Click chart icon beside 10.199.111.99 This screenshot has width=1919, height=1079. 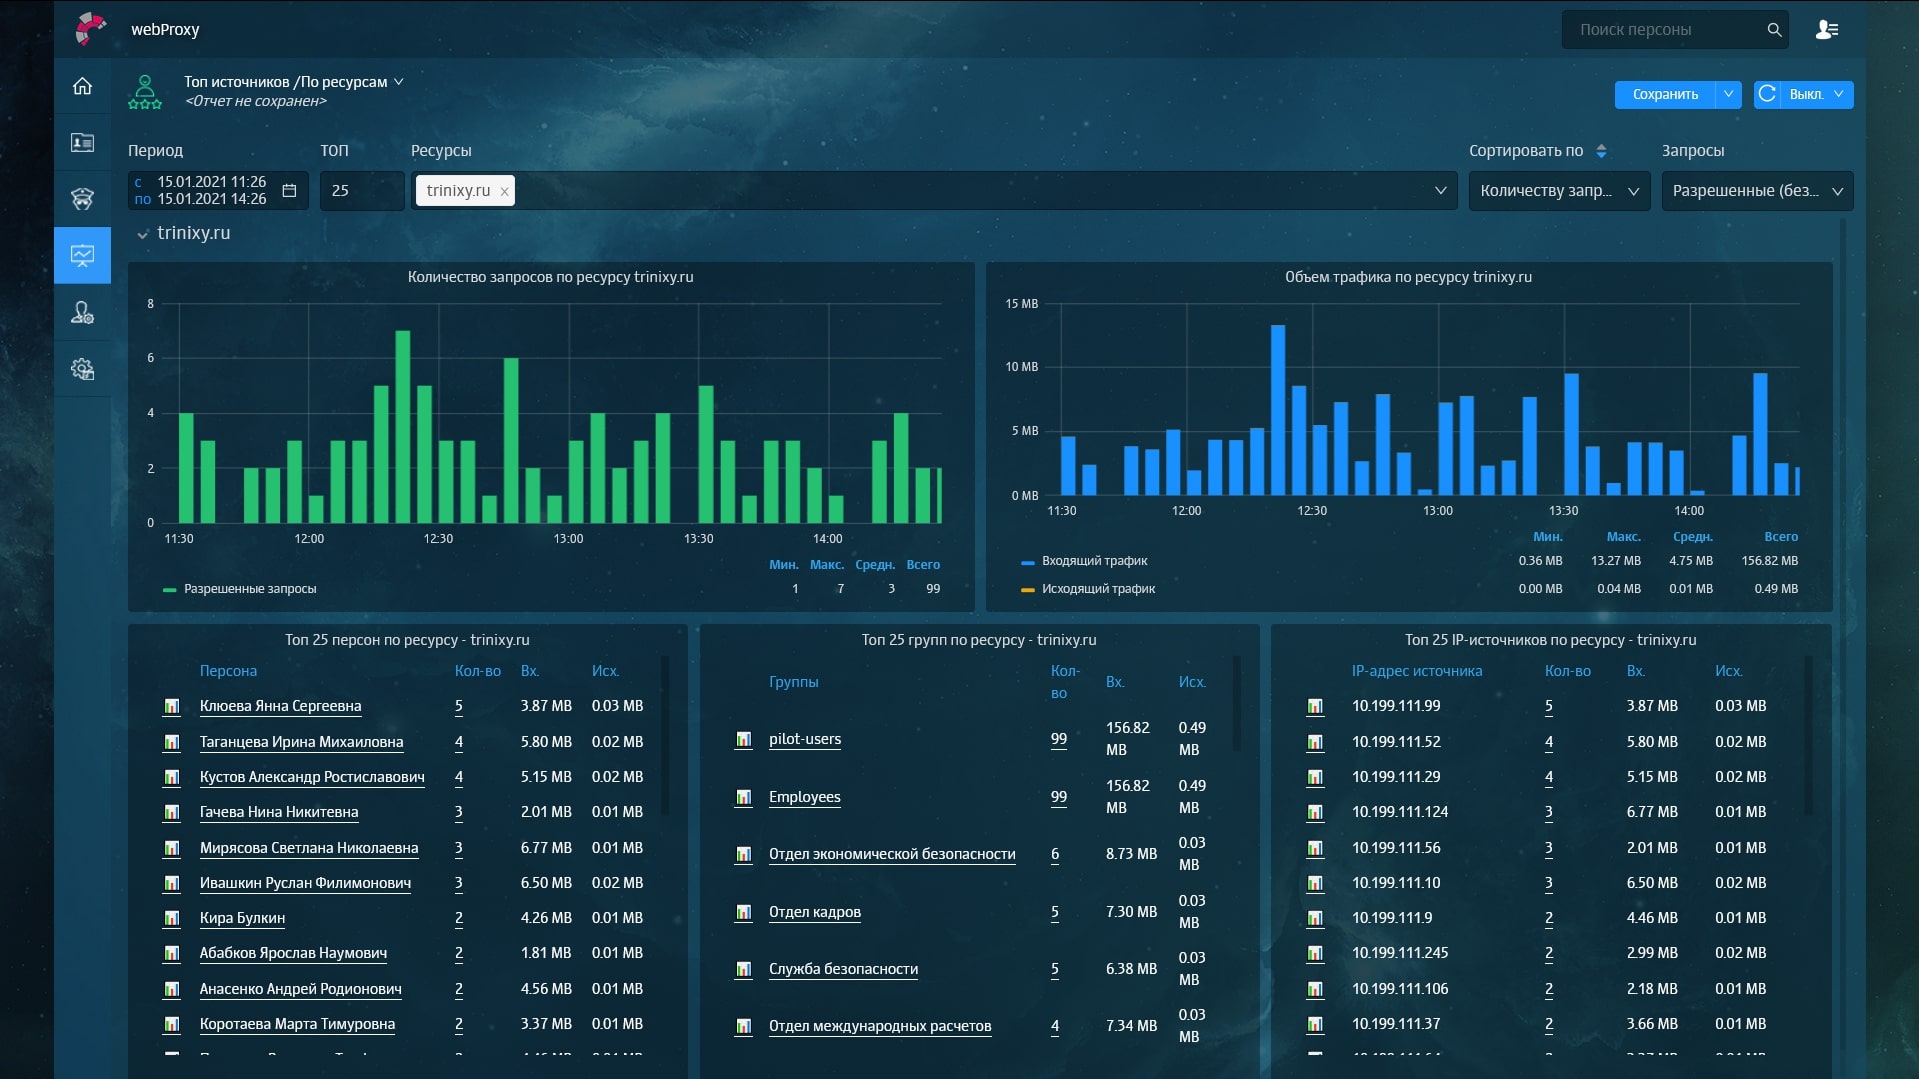click(x=1314, y=706)
